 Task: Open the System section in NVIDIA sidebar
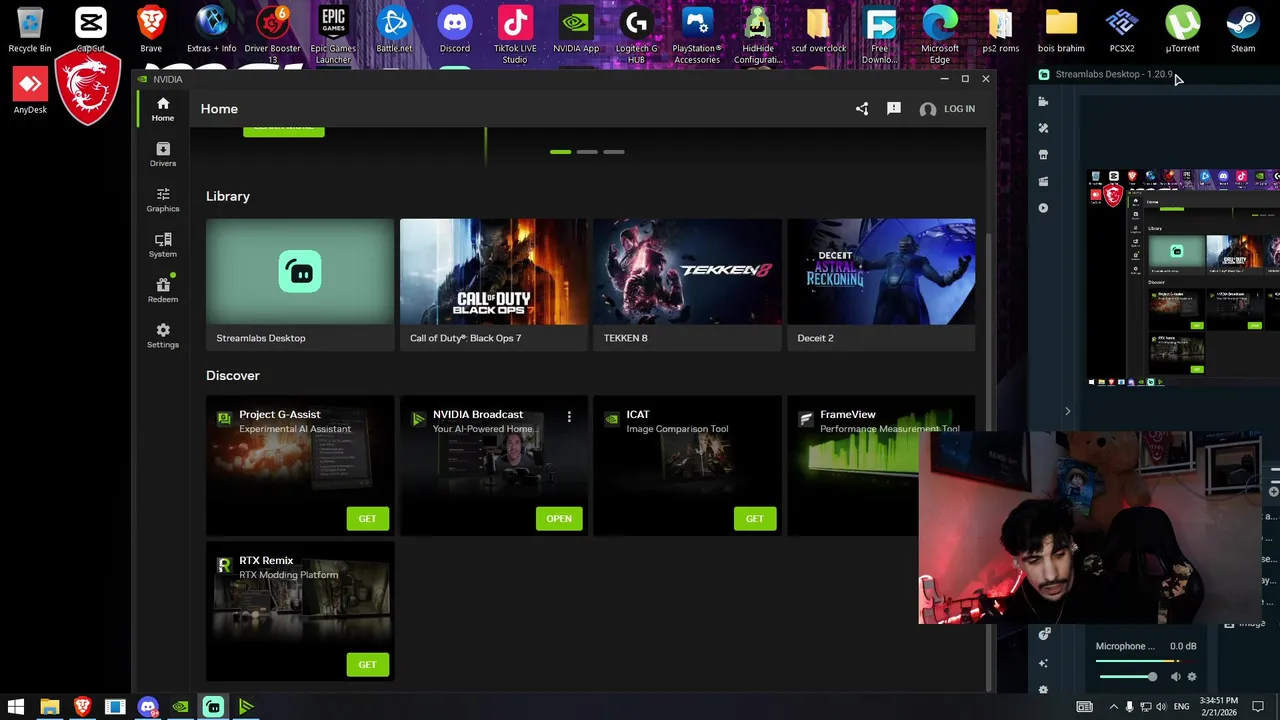click(163, 245)
